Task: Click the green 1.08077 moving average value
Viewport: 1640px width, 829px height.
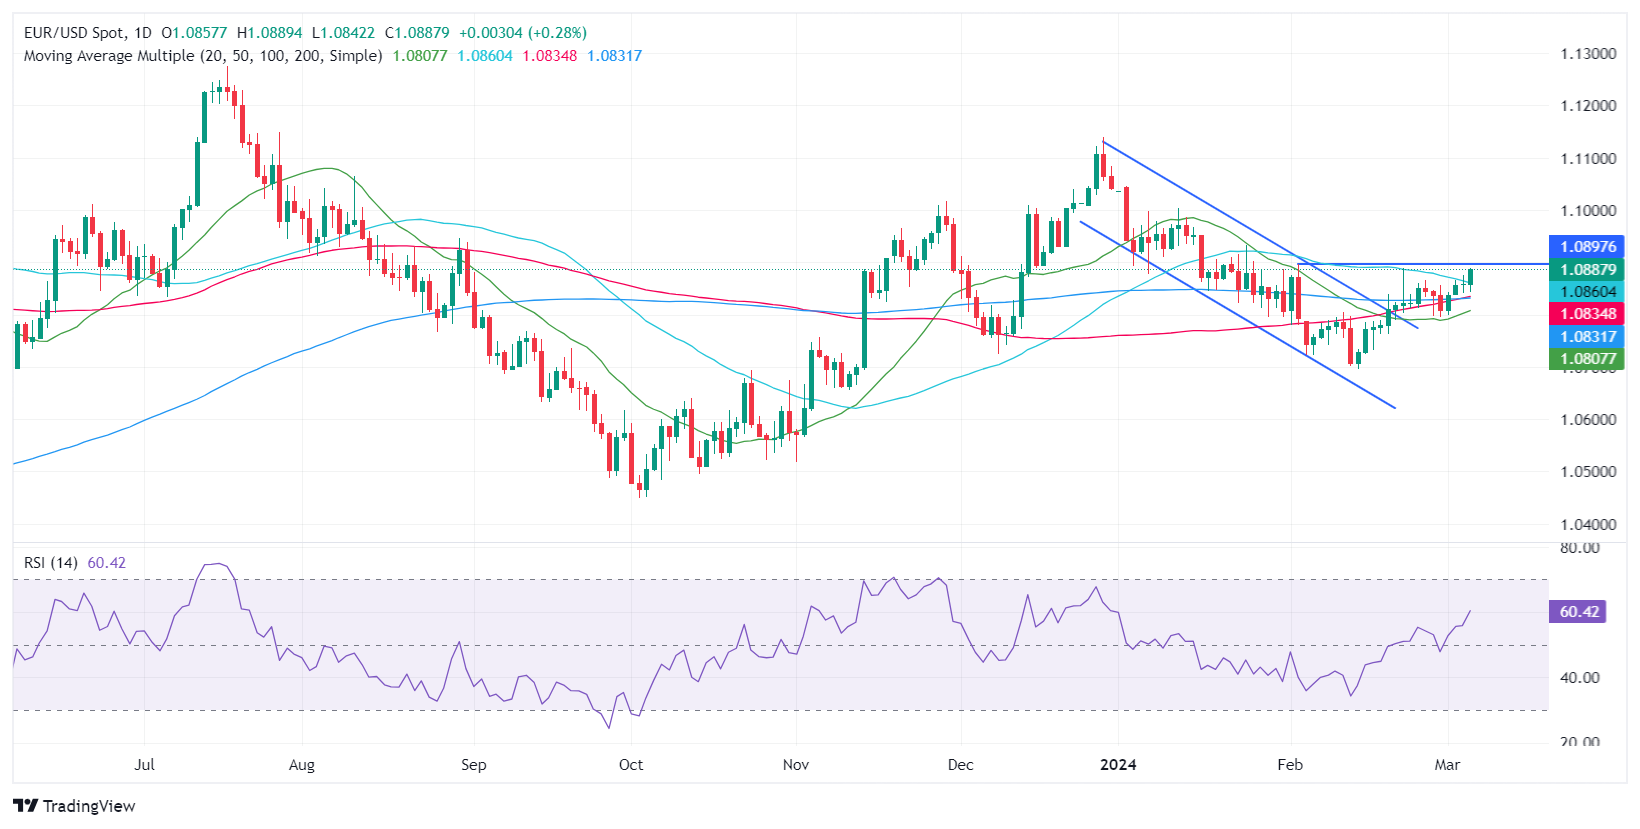Action: [x=420, y=56]
